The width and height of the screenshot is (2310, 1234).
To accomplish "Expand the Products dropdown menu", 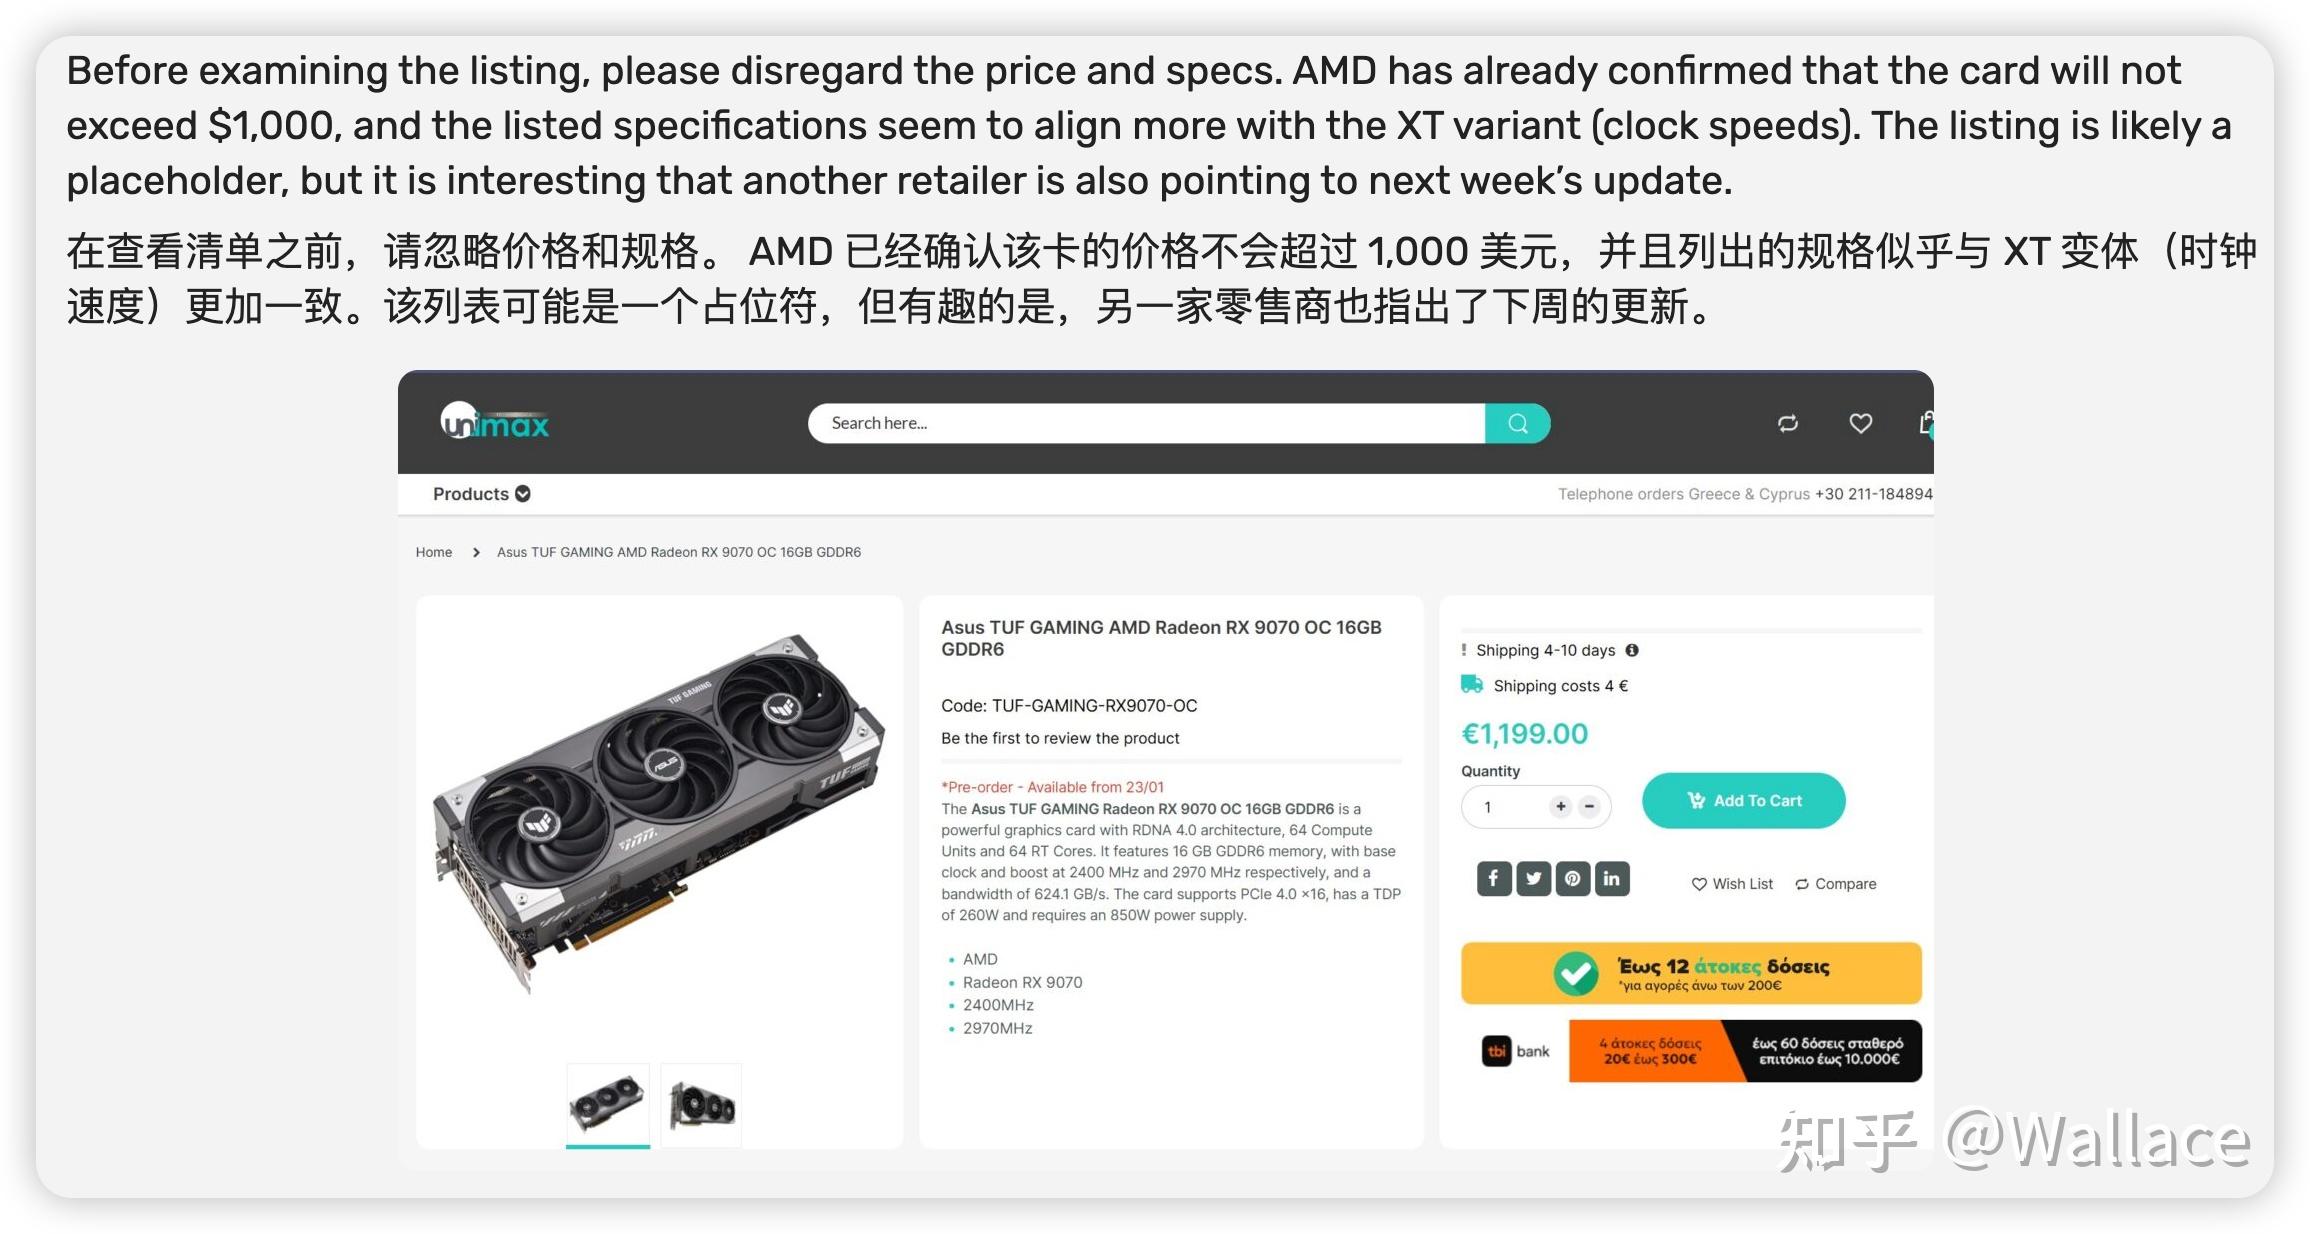I will (x=481, y=494).
